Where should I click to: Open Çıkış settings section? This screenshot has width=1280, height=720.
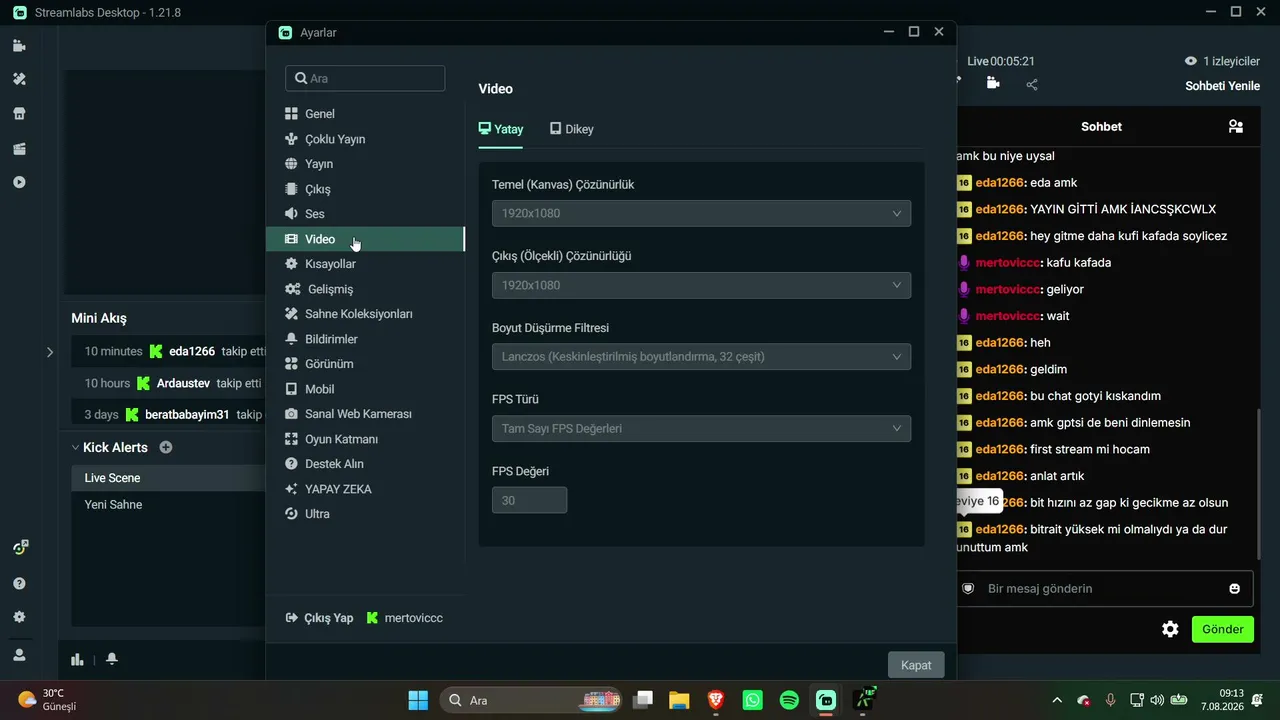365,189
